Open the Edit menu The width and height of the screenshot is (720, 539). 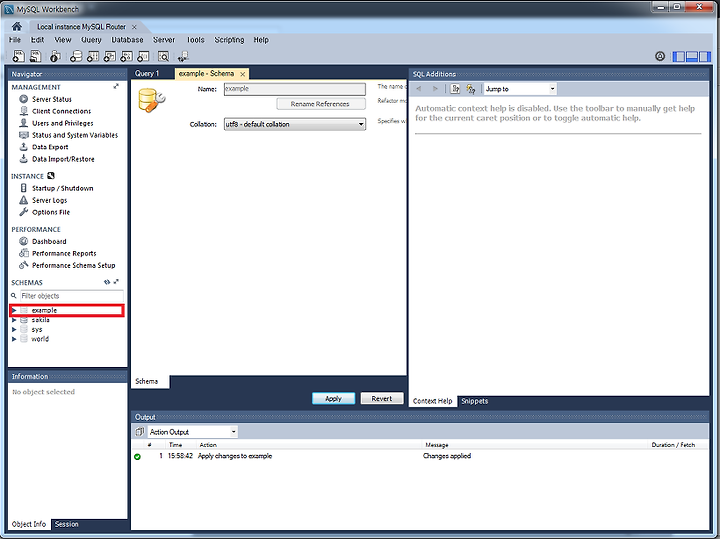pos(37,40)
